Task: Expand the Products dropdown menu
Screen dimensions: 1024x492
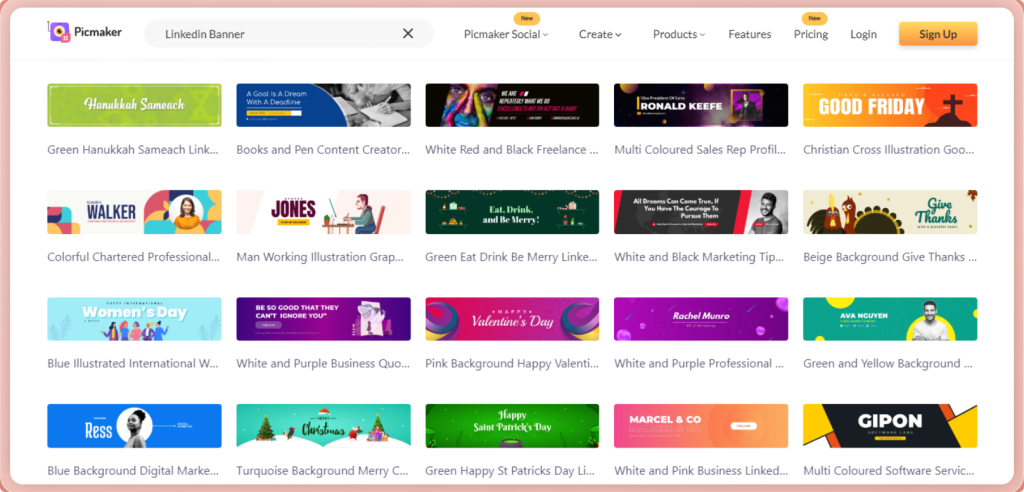Action: coord(679,34)
